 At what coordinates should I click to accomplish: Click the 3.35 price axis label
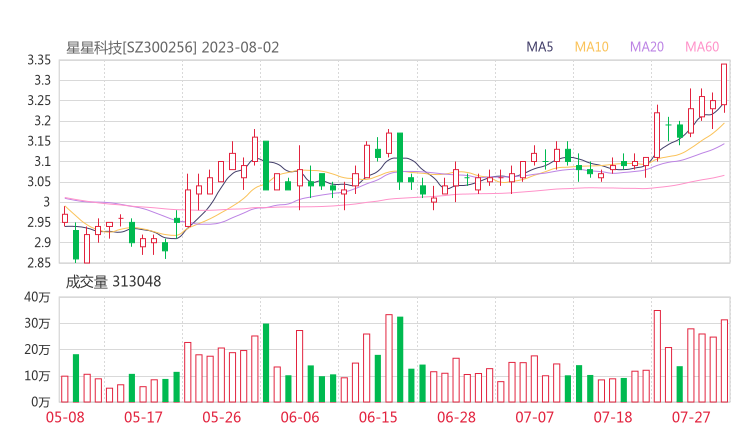[39, 60]
